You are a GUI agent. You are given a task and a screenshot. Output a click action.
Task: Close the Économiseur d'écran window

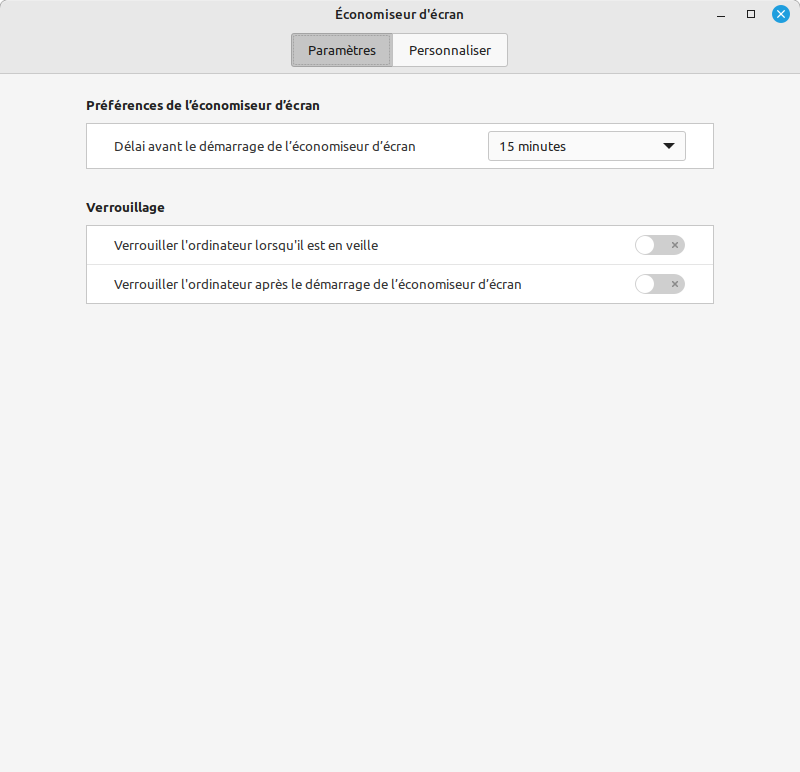coord(781,14)
